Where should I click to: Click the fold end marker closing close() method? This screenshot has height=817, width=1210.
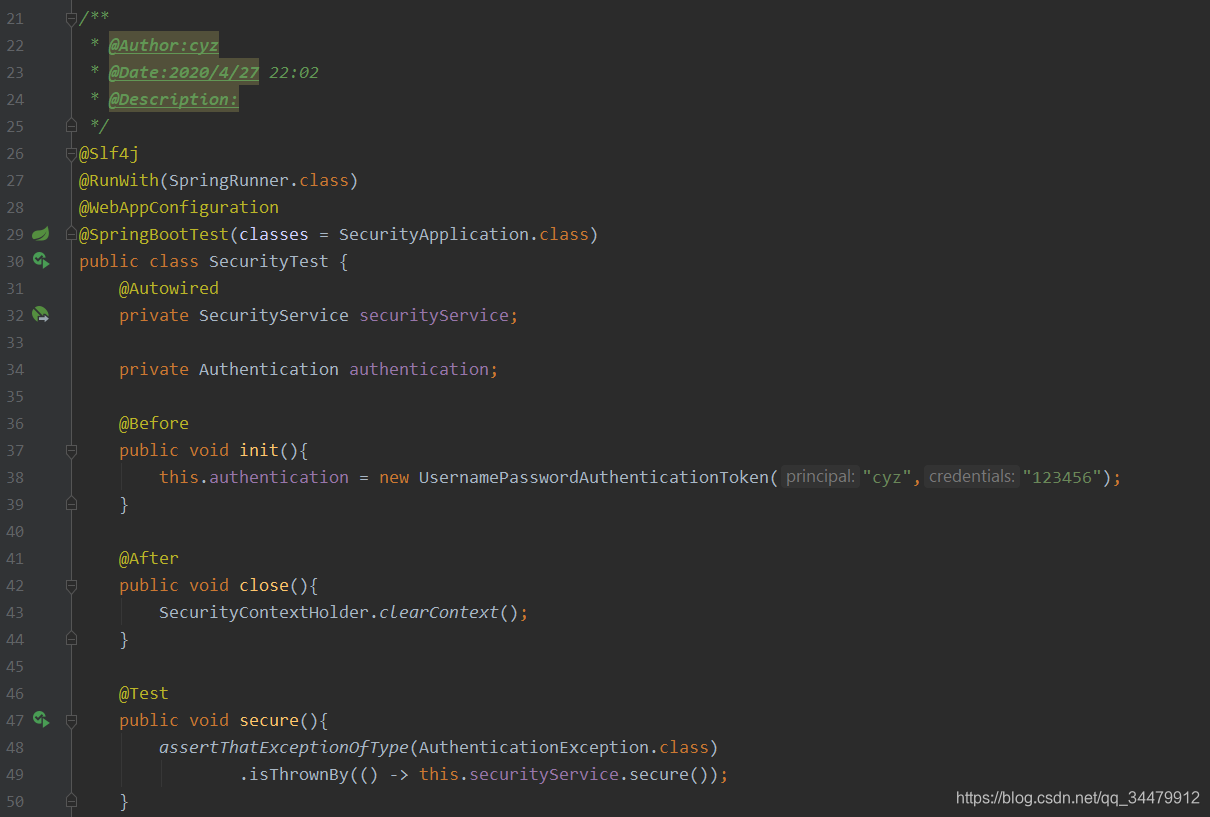(71, 639)
